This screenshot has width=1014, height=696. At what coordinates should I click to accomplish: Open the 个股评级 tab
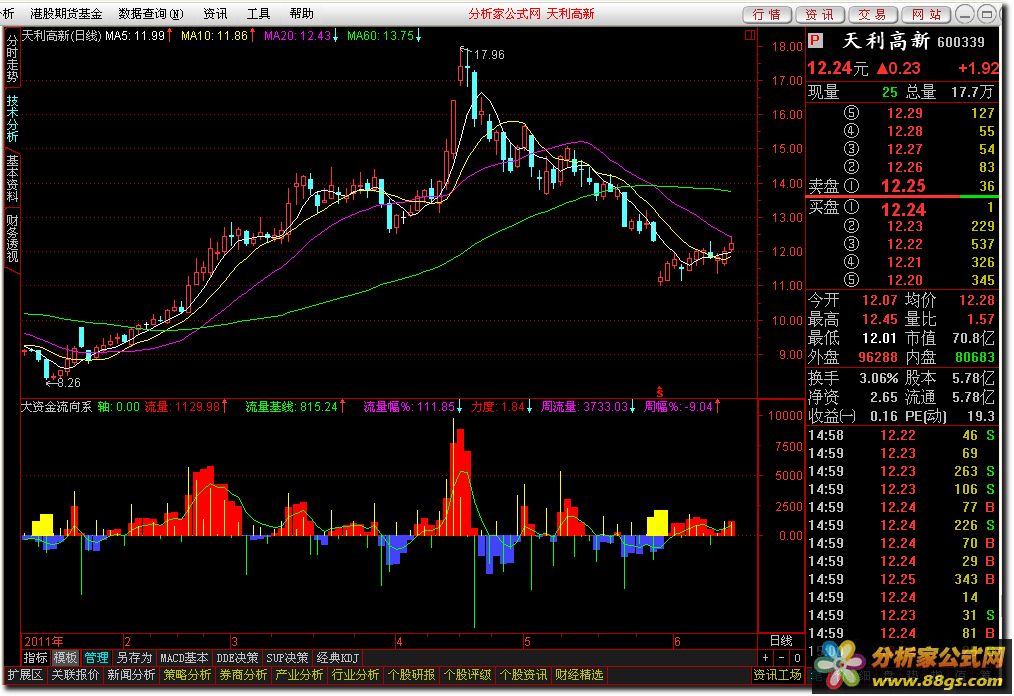[x=468, y=675]
